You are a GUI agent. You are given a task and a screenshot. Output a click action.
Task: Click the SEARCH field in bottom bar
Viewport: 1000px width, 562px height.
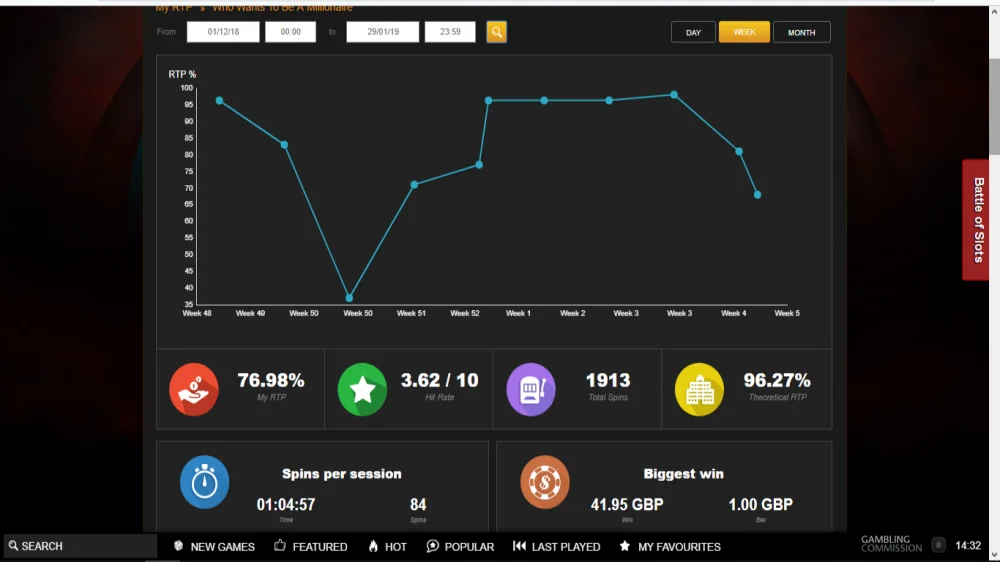(x=80, y=546)
